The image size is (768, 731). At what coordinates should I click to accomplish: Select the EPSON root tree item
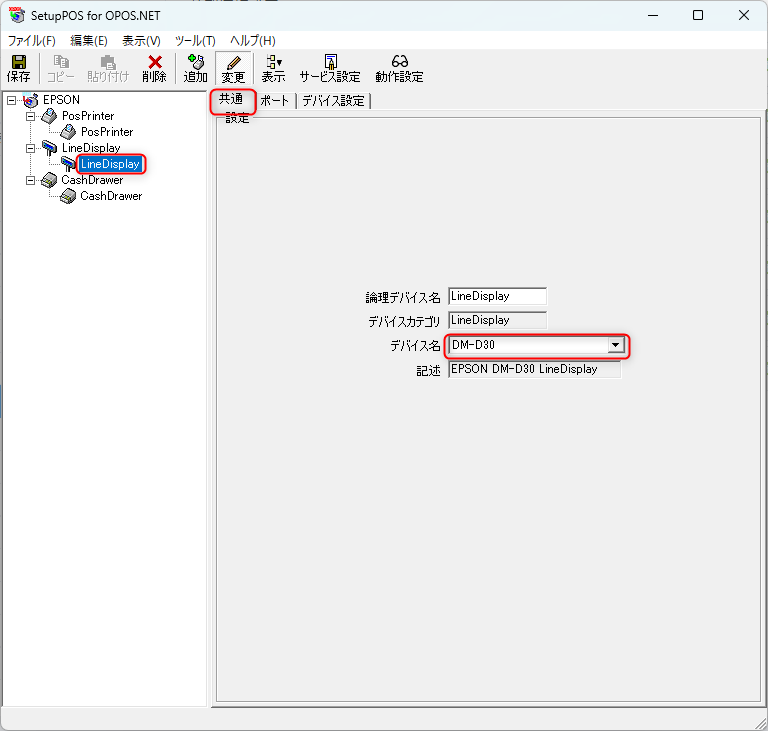click(61, 100)
